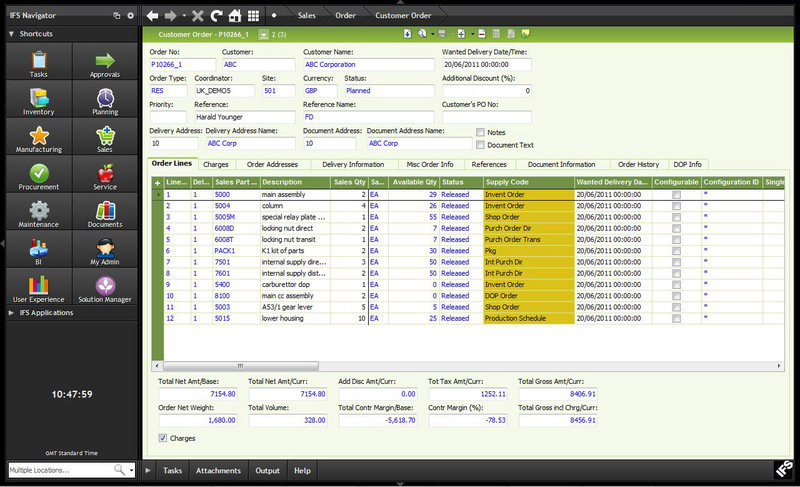
Task: Toggle the Document Text checkbox
Action: pos(480,145)
